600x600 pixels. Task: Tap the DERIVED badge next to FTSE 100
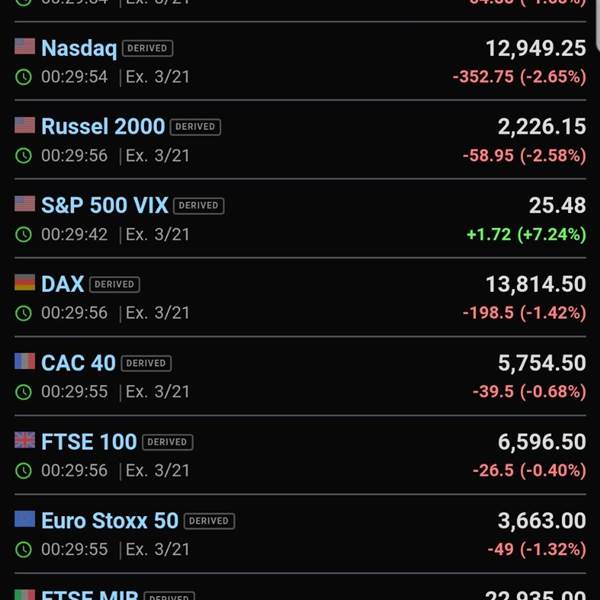pyautogui.click(x=168, y=442)
